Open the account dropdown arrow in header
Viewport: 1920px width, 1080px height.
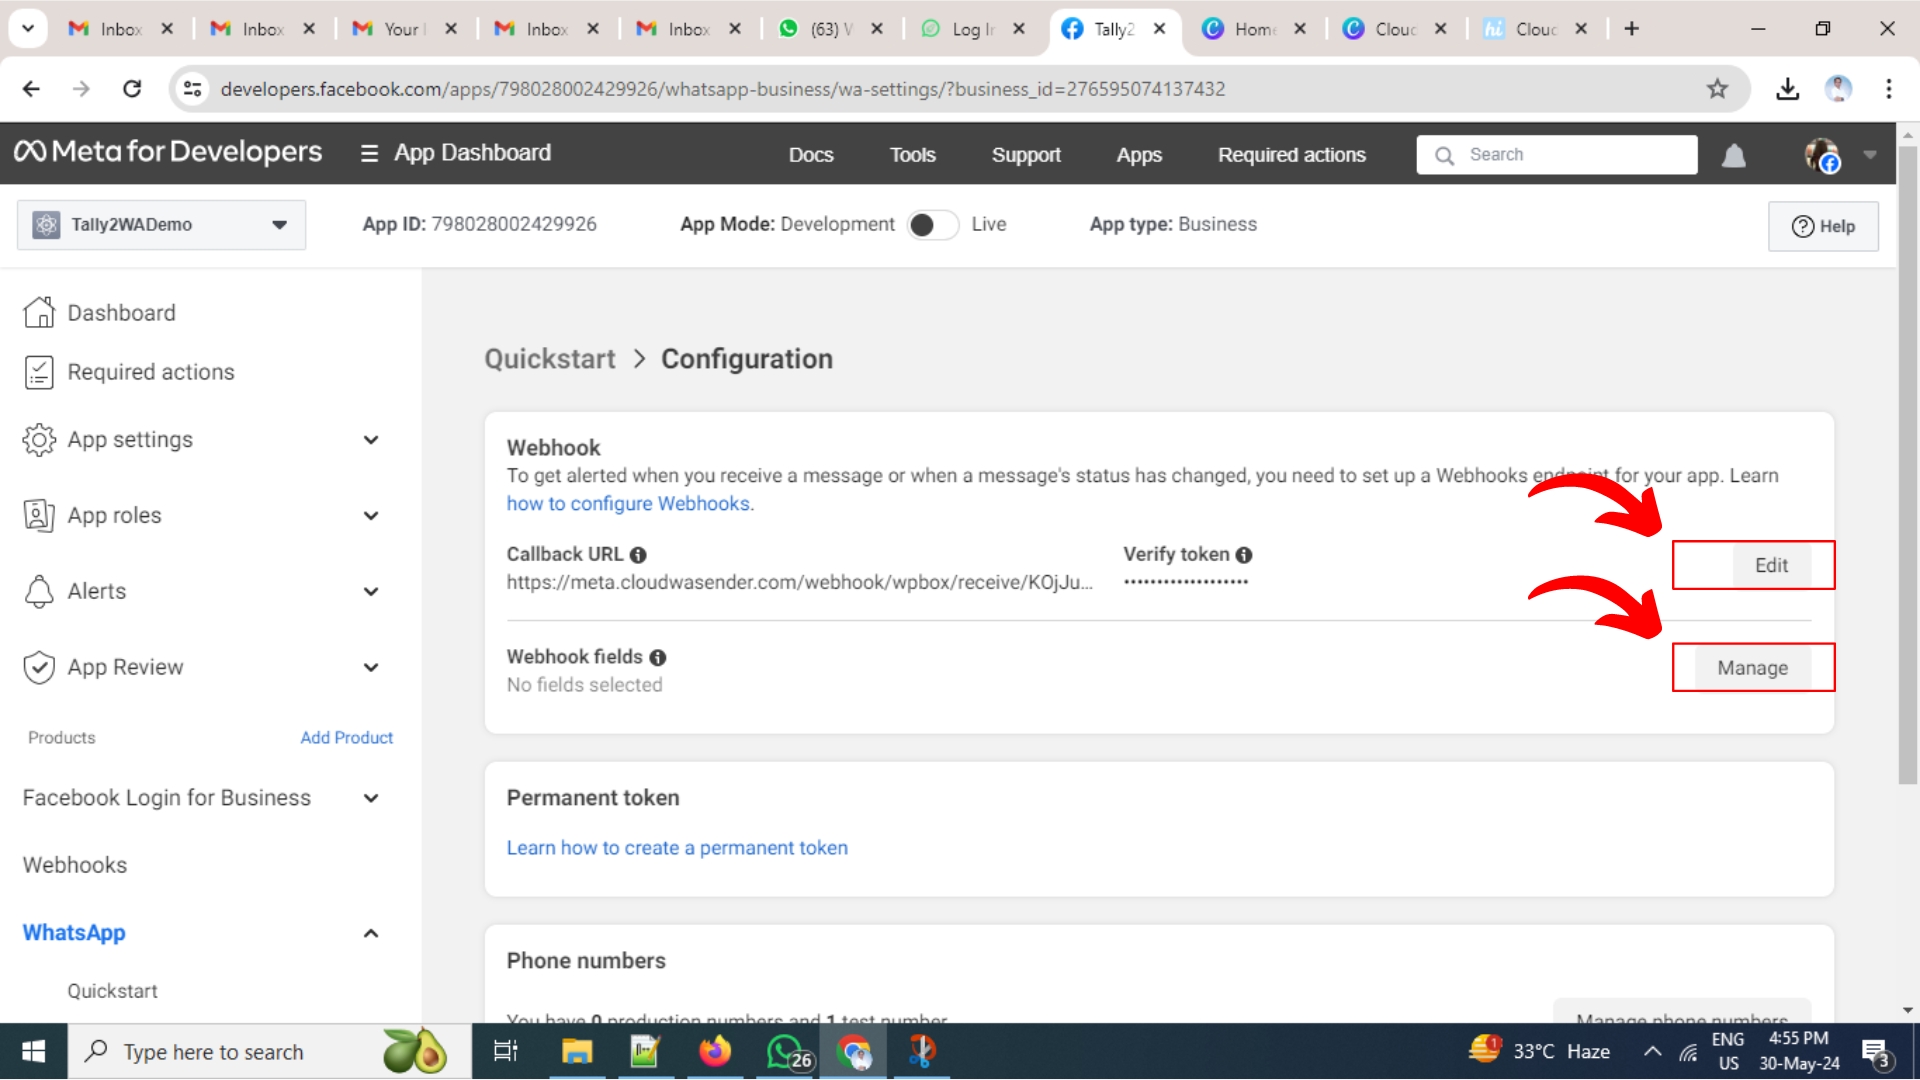tap(1870, 155)
